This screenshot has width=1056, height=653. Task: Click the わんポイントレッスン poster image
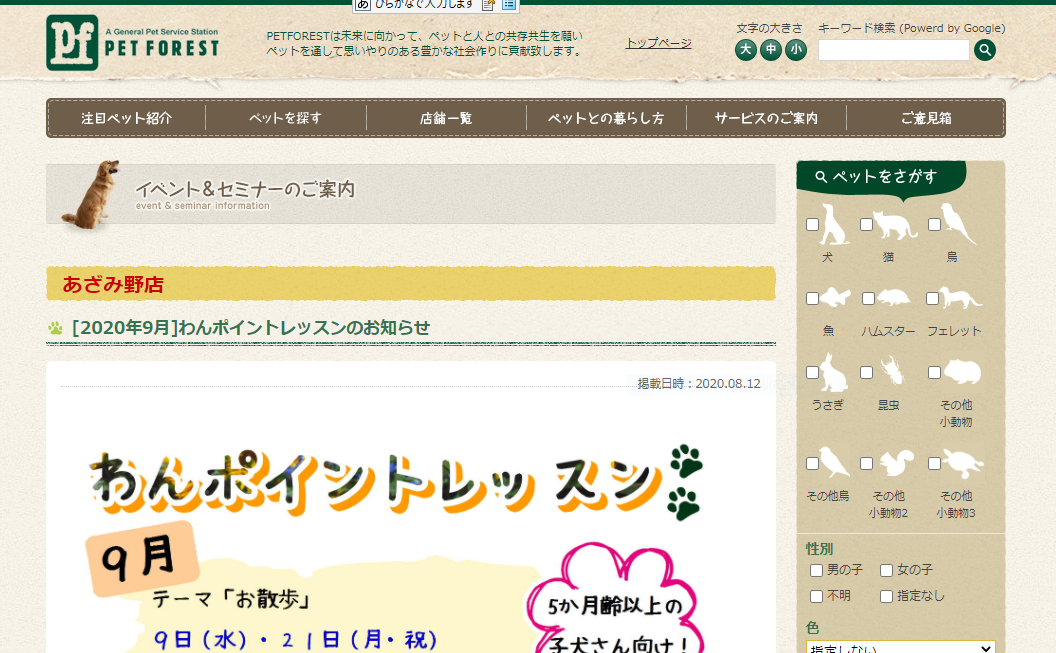click(x=397, y=547)
